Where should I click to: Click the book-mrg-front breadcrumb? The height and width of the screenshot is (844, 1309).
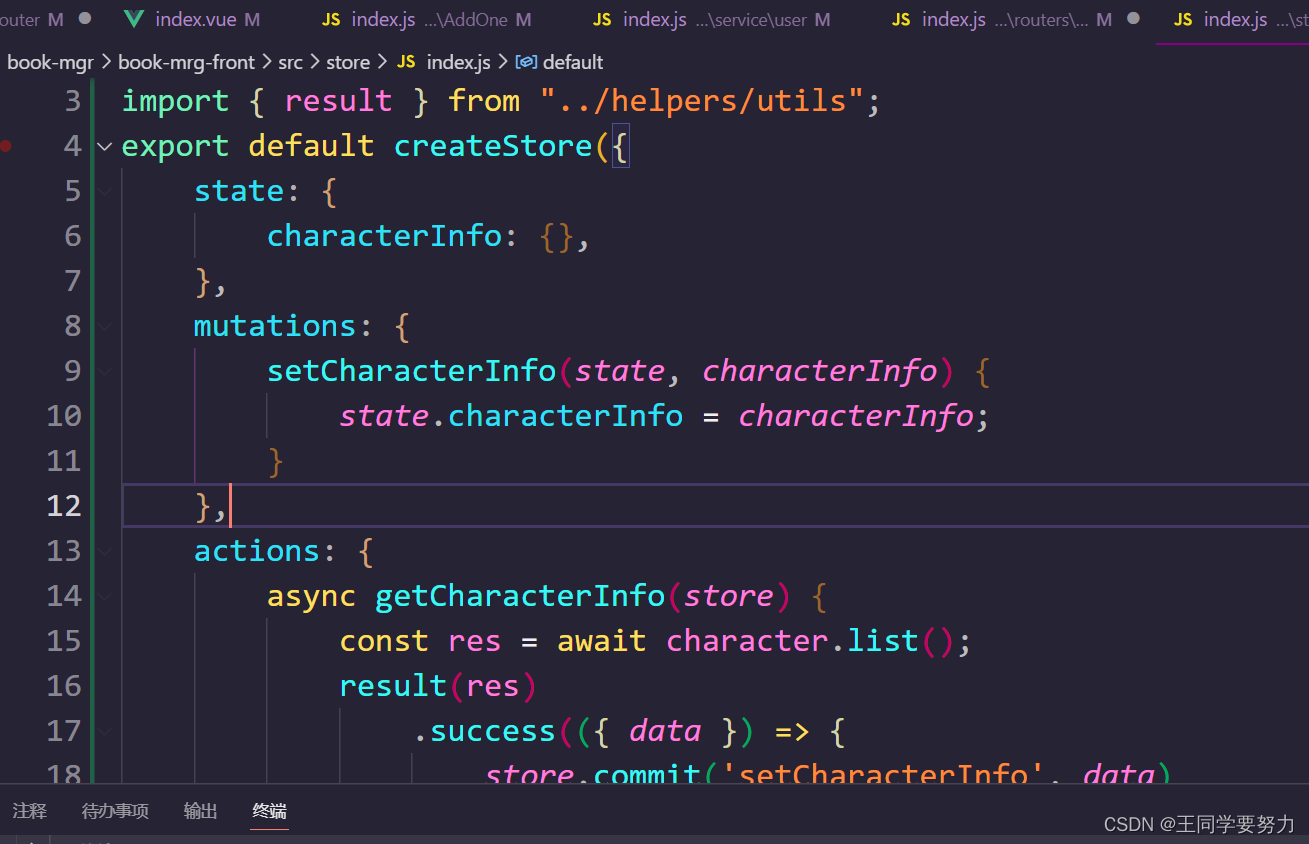[x=186, y=62]
